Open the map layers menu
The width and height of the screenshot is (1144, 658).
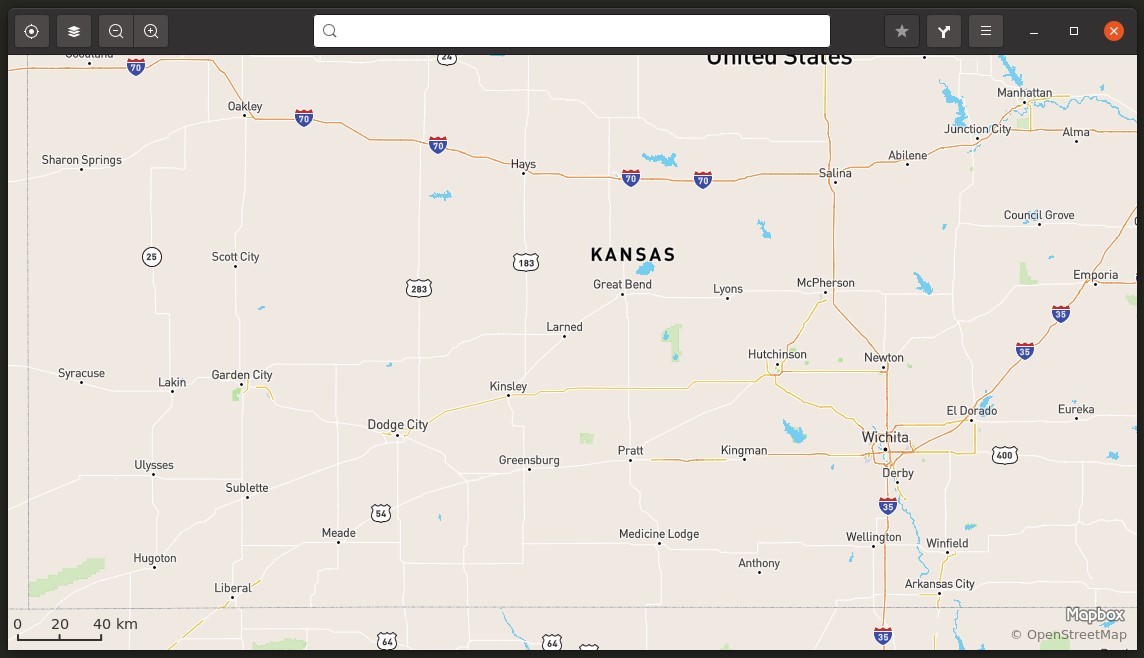(74, 31)
